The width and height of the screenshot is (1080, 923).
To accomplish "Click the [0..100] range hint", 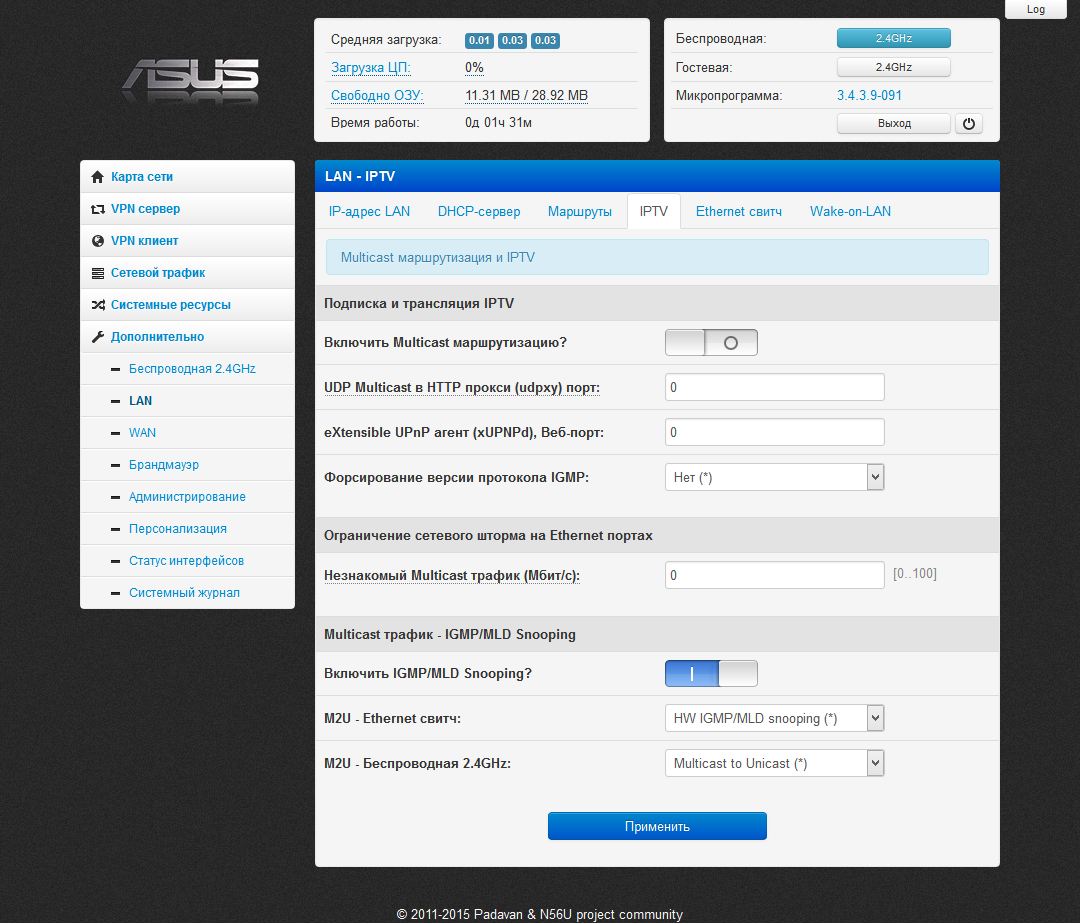I will [x=915, y=574].
